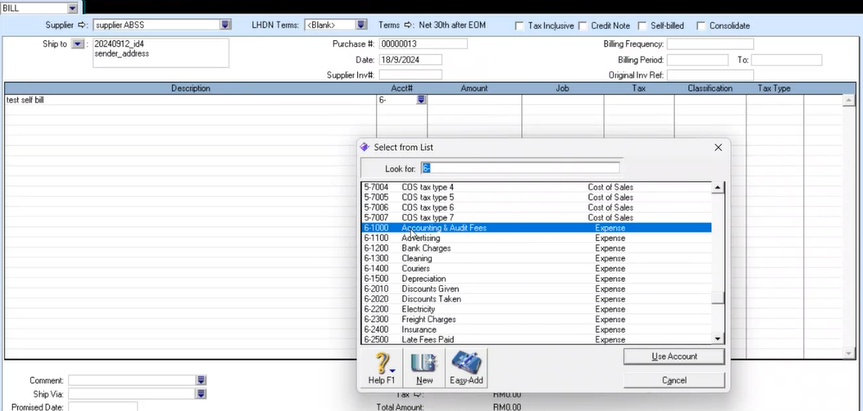Click the Easy-Add icon
The width and height of the screenshot is (863, 411).
click(465, 366)
